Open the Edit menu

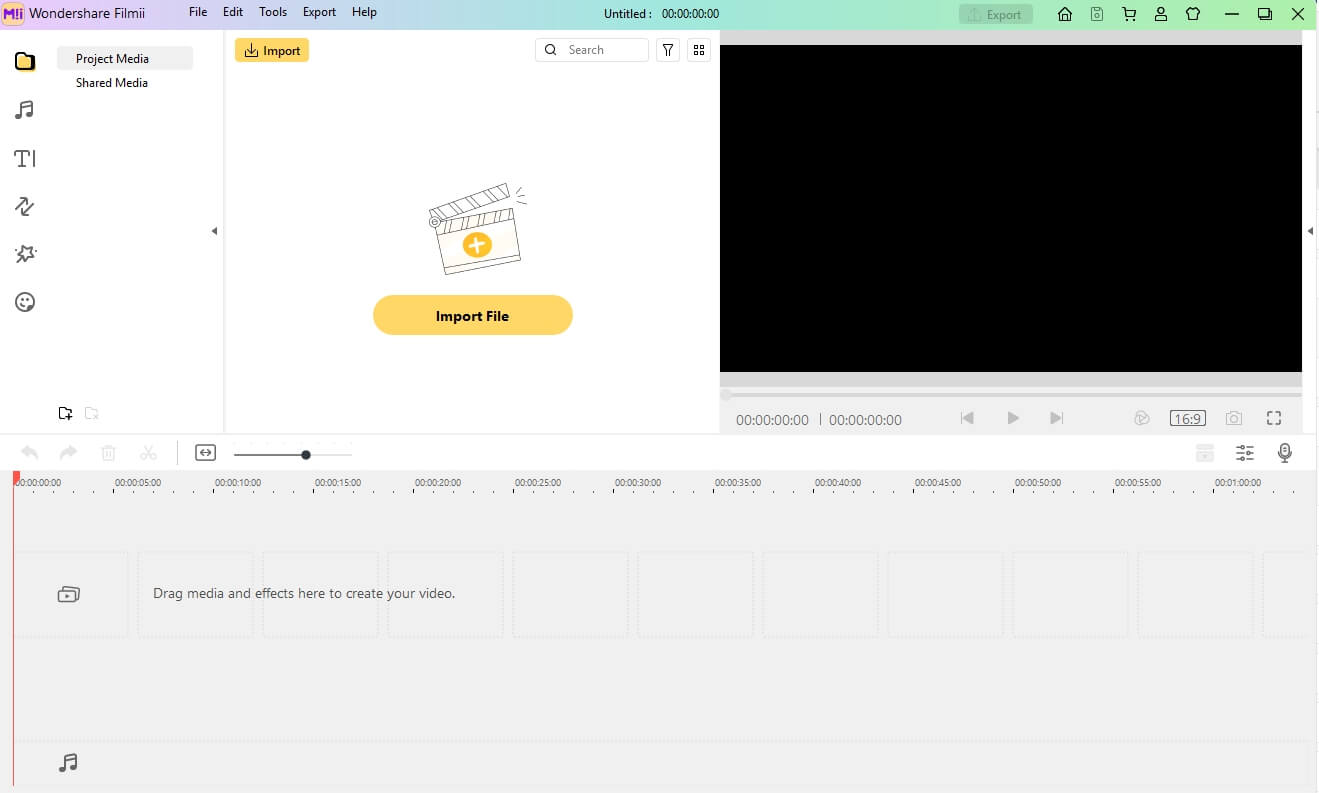233,12
